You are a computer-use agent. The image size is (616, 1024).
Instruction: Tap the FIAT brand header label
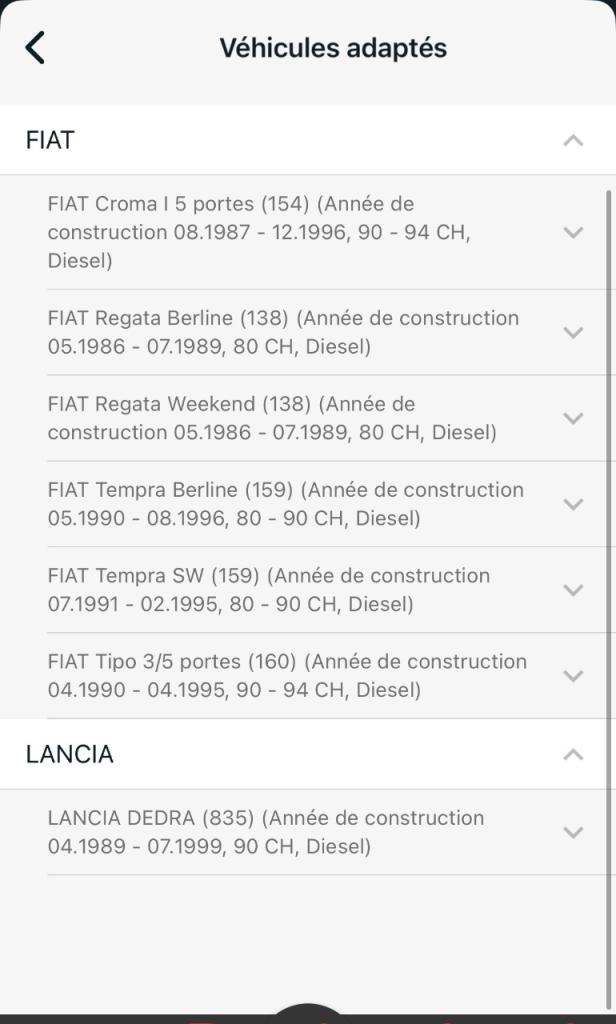tap(50, 140)
